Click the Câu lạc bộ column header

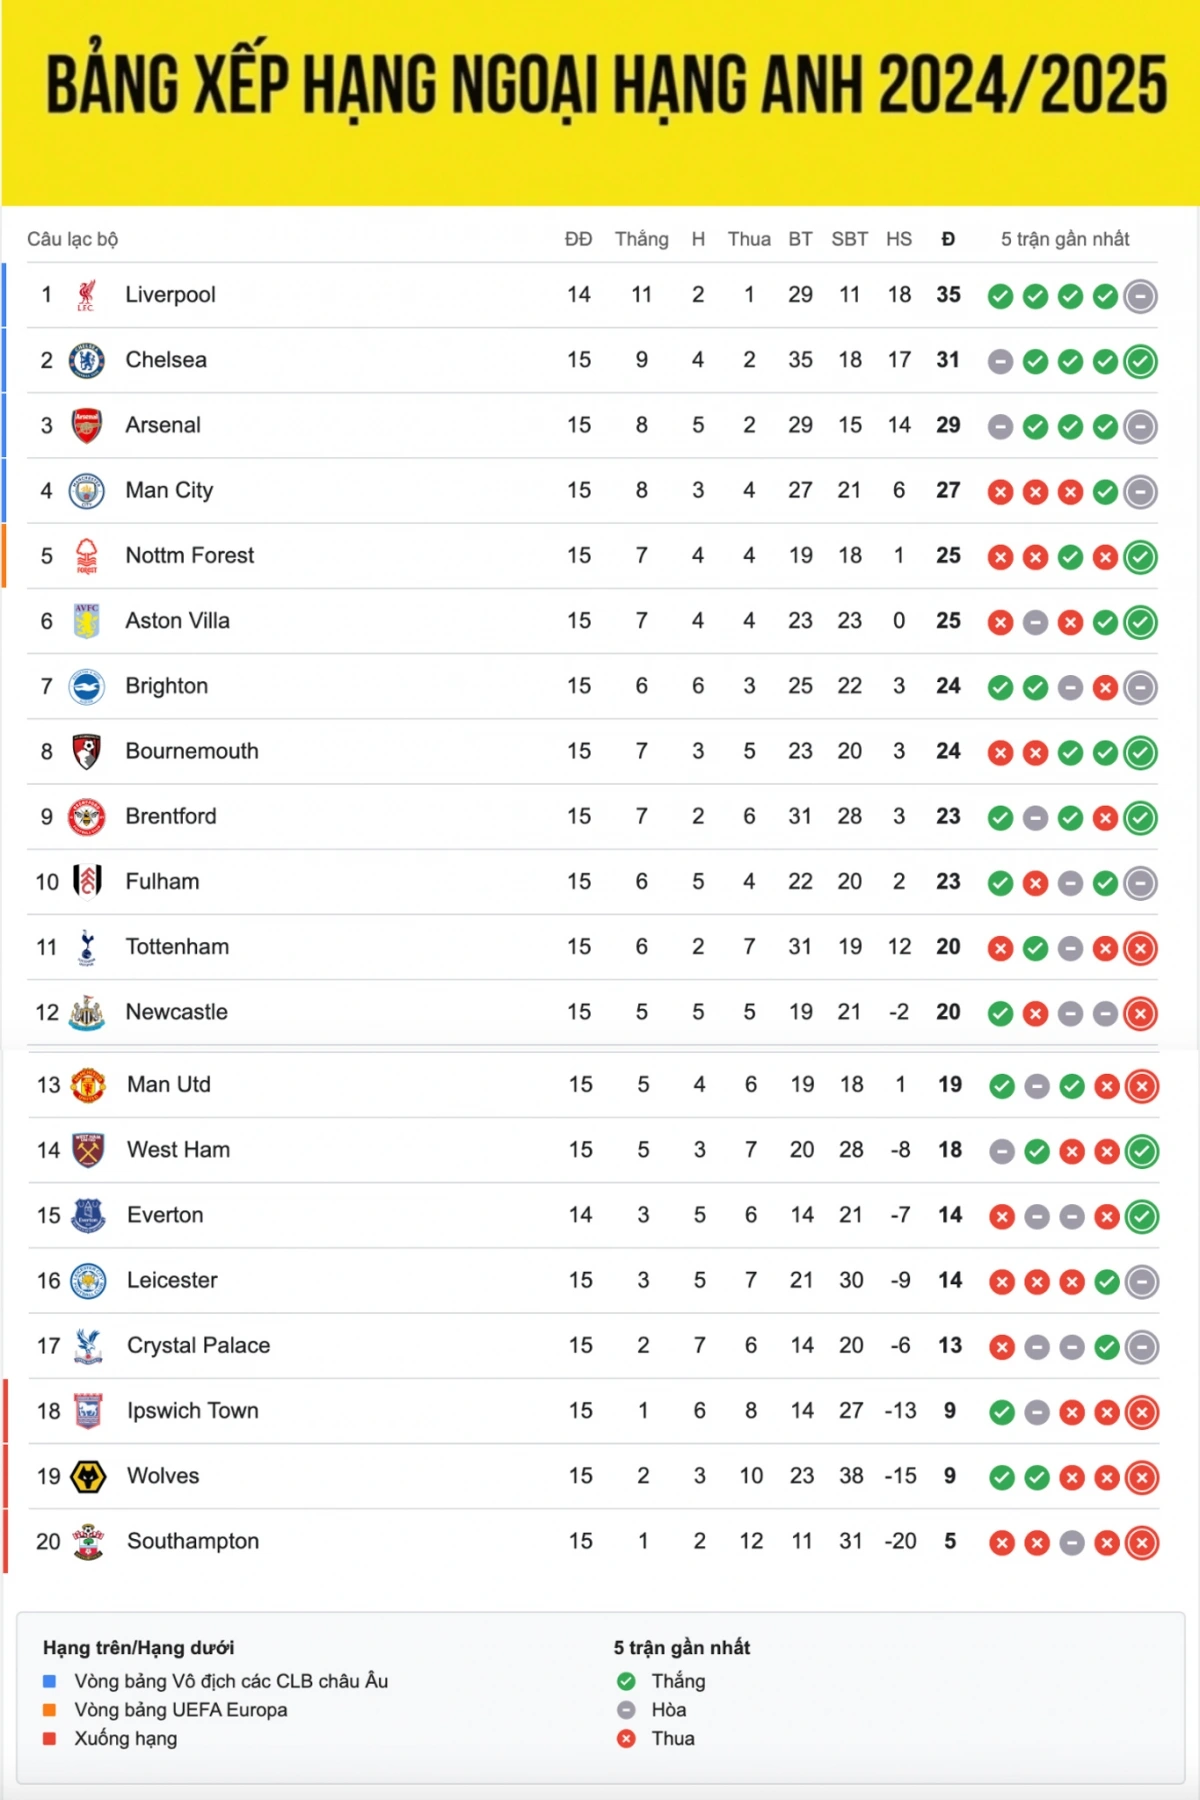(72, 239)
